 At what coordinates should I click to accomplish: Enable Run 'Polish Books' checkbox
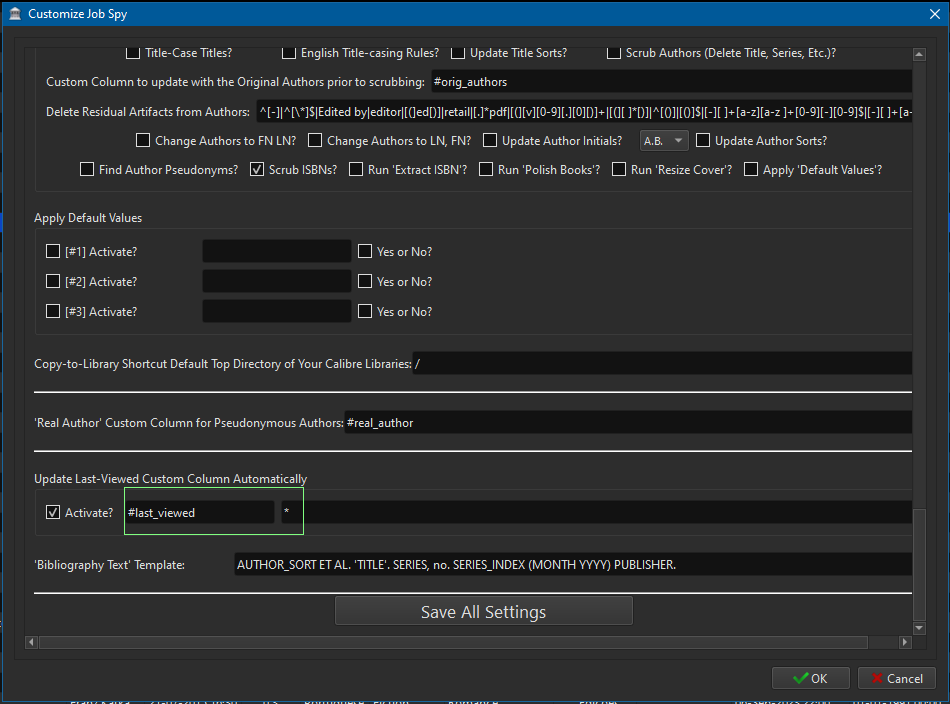click(486, 170)
